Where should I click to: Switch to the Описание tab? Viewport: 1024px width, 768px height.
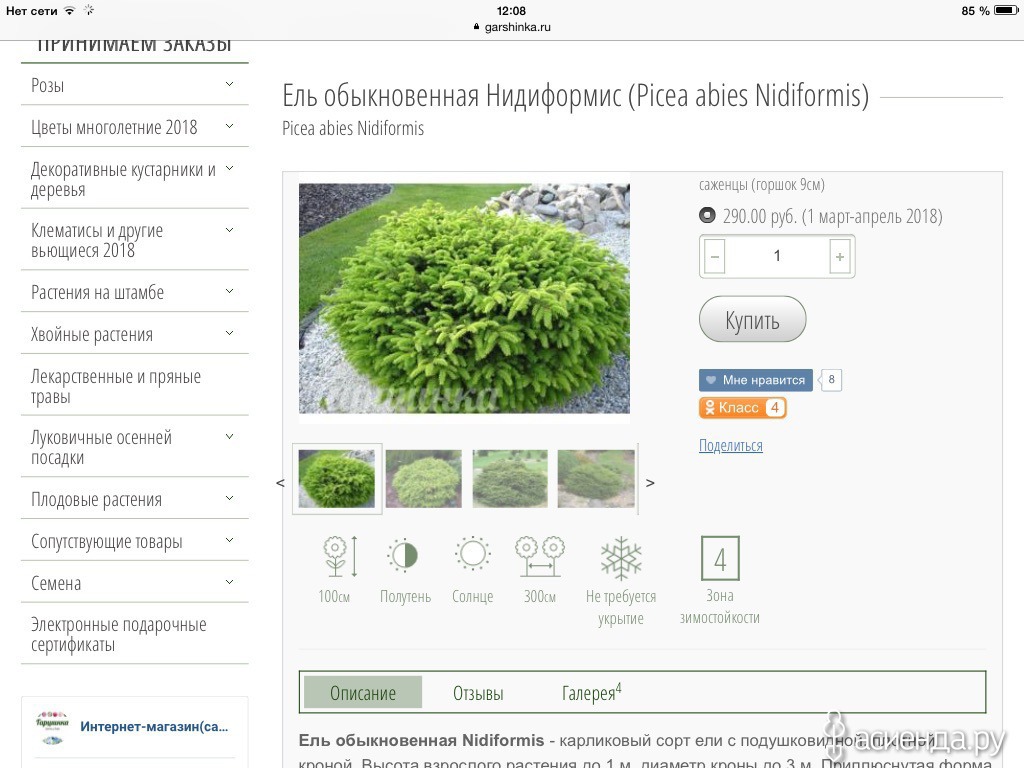tap(362, 693)
